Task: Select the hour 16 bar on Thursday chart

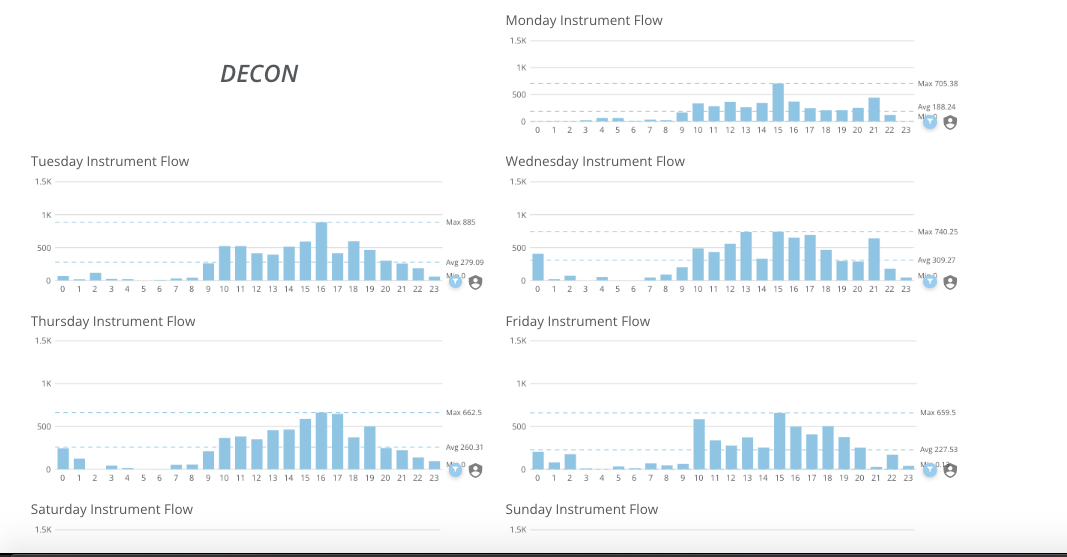Action: 321,441
